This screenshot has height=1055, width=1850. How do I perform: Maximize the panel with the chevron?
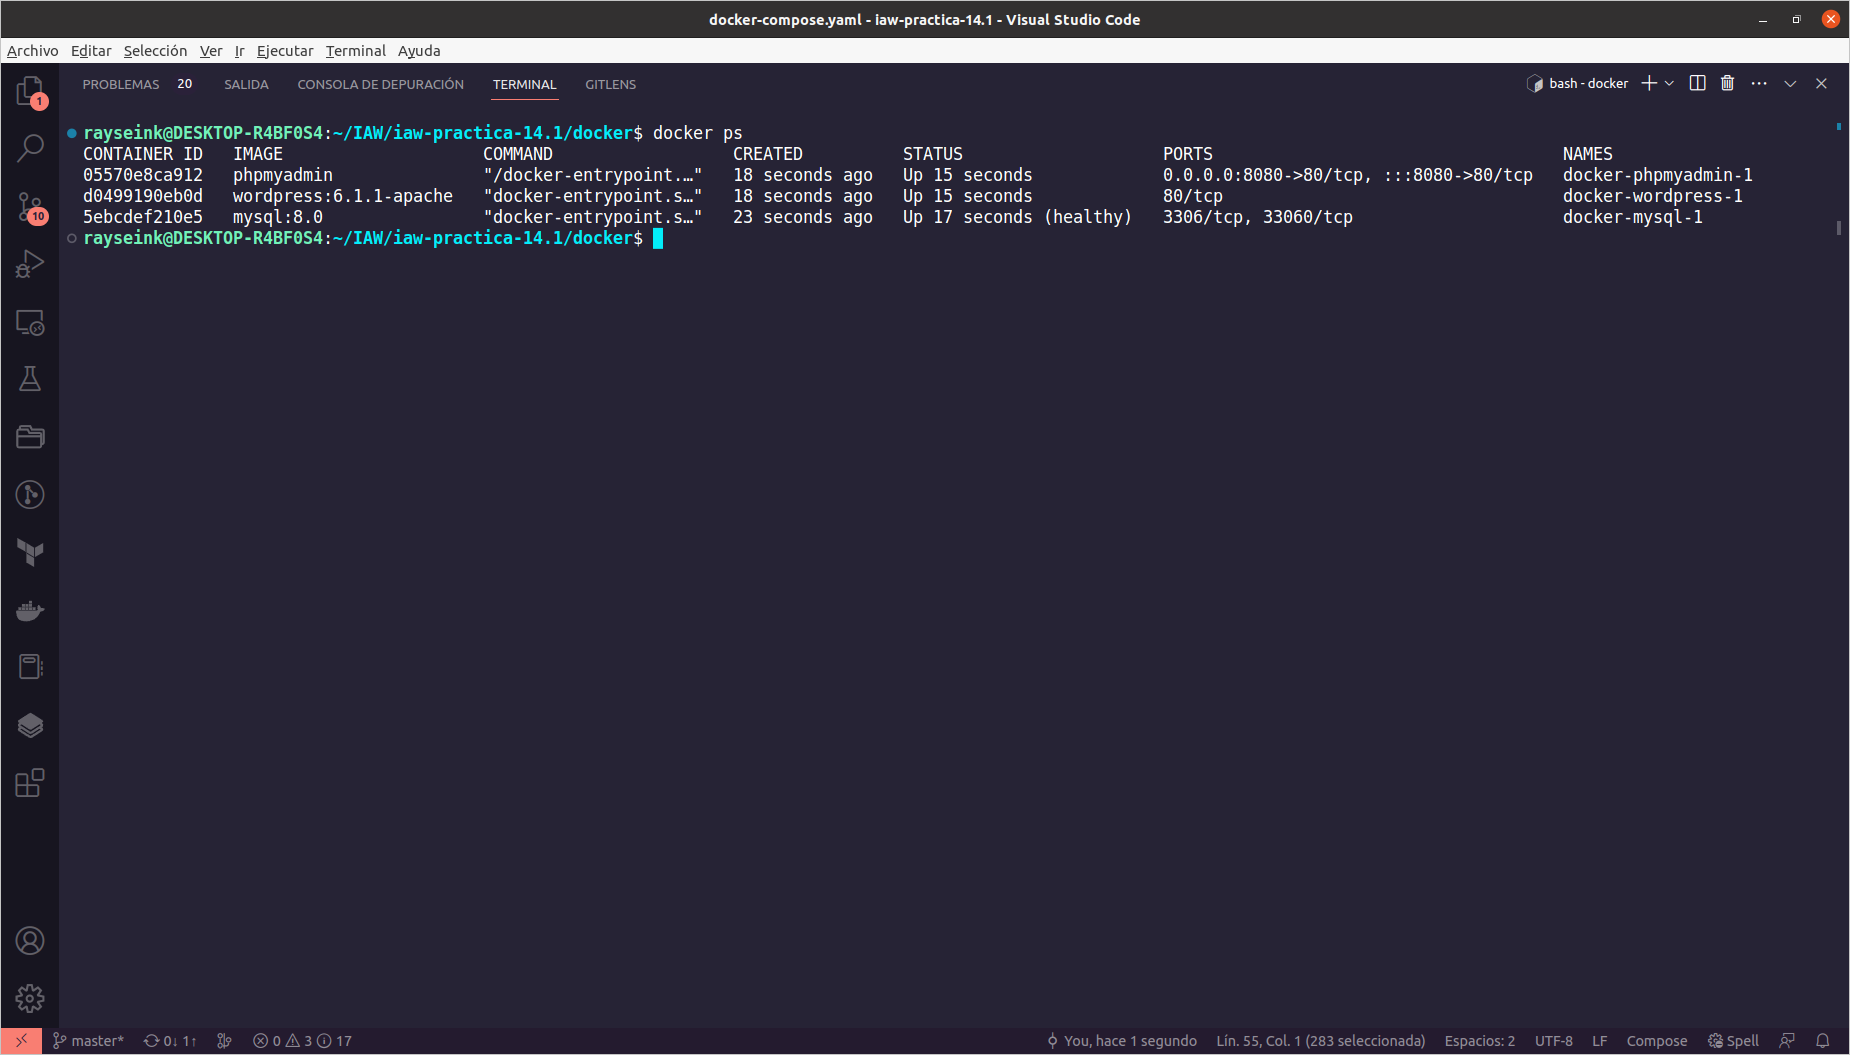pyautogui.click(x=1789, y=83)
